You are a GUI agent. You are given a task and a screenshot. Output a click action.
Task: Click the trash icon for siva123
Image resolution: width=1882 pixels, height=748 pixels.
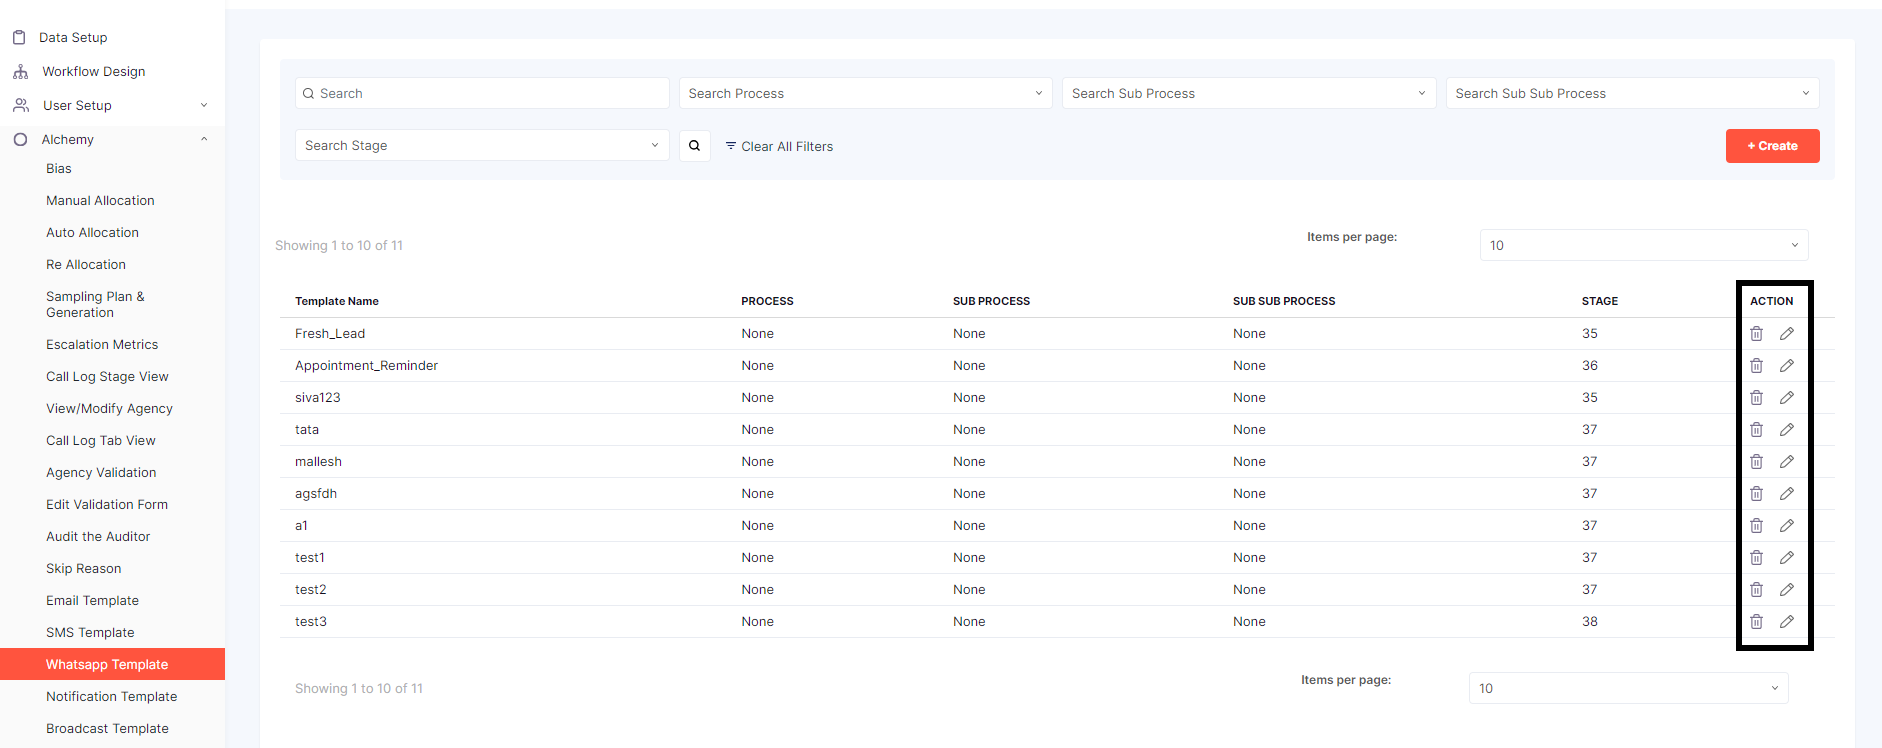tap(1756, 398)
